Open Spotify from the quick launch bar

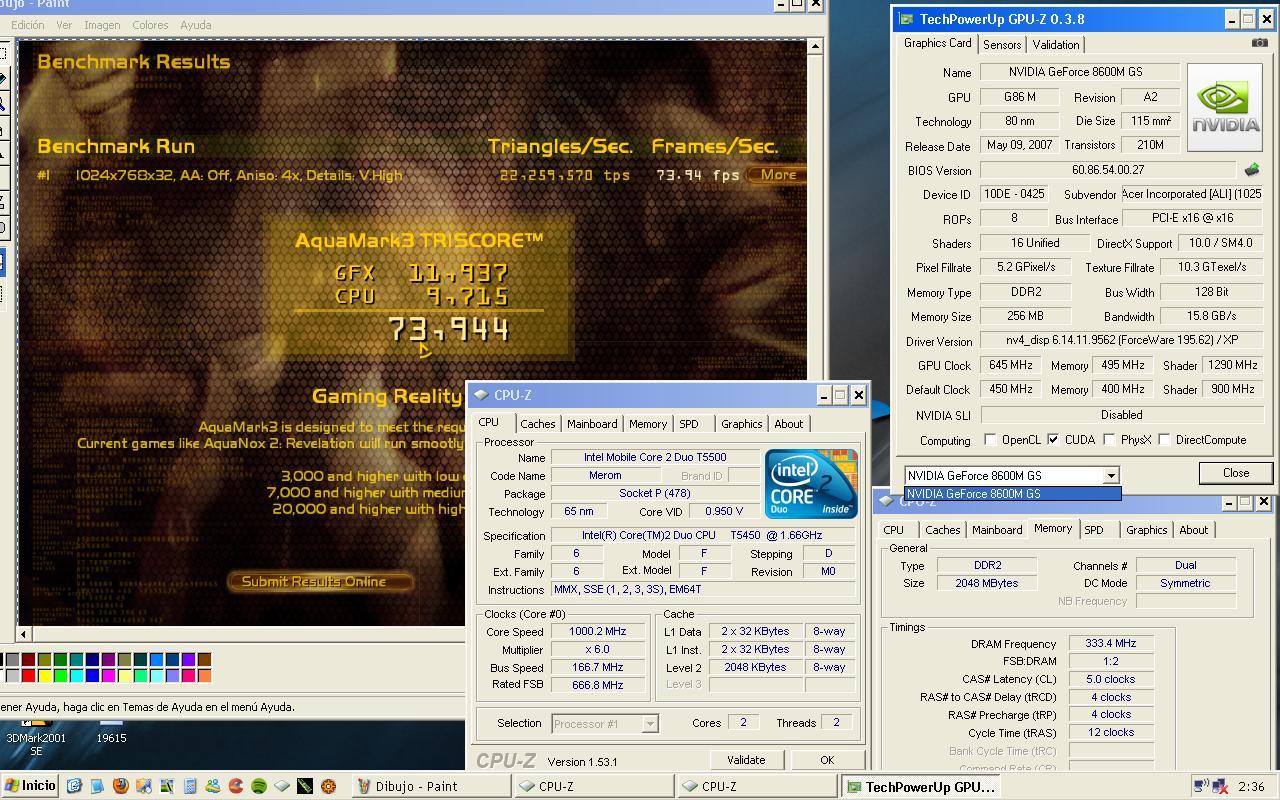click(258, 786)
